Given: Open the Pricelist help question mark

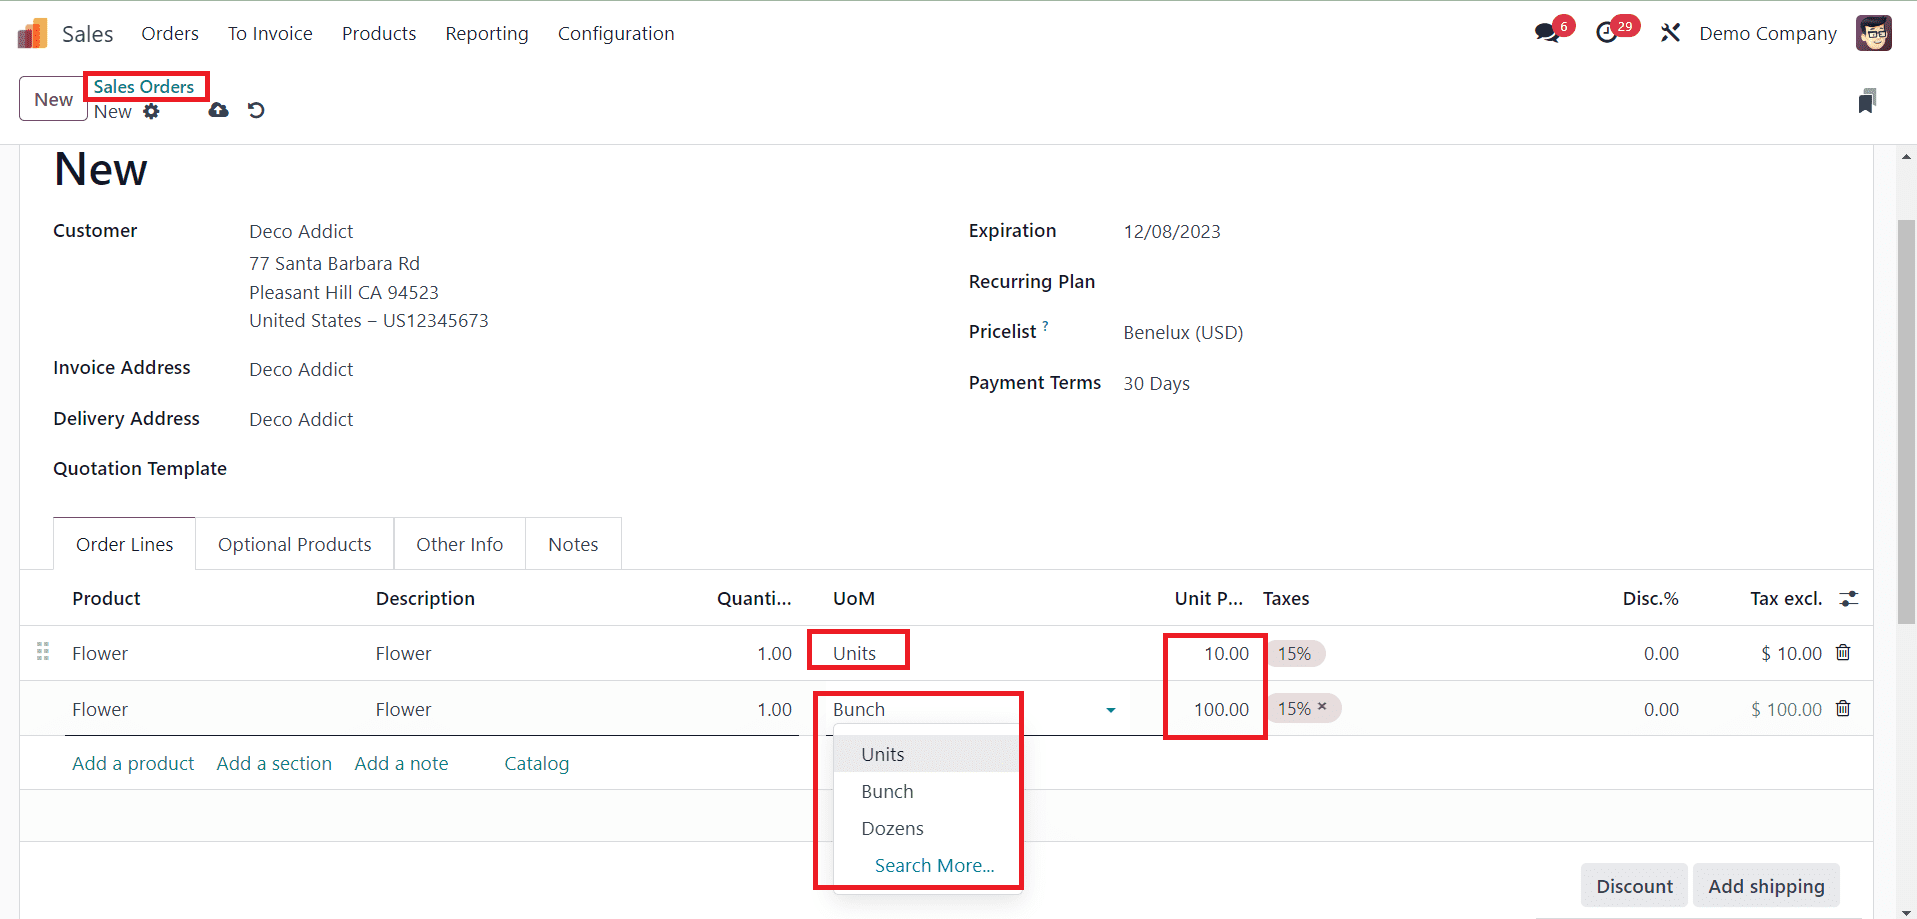Looking at the screenshot, I should 1045,325.
